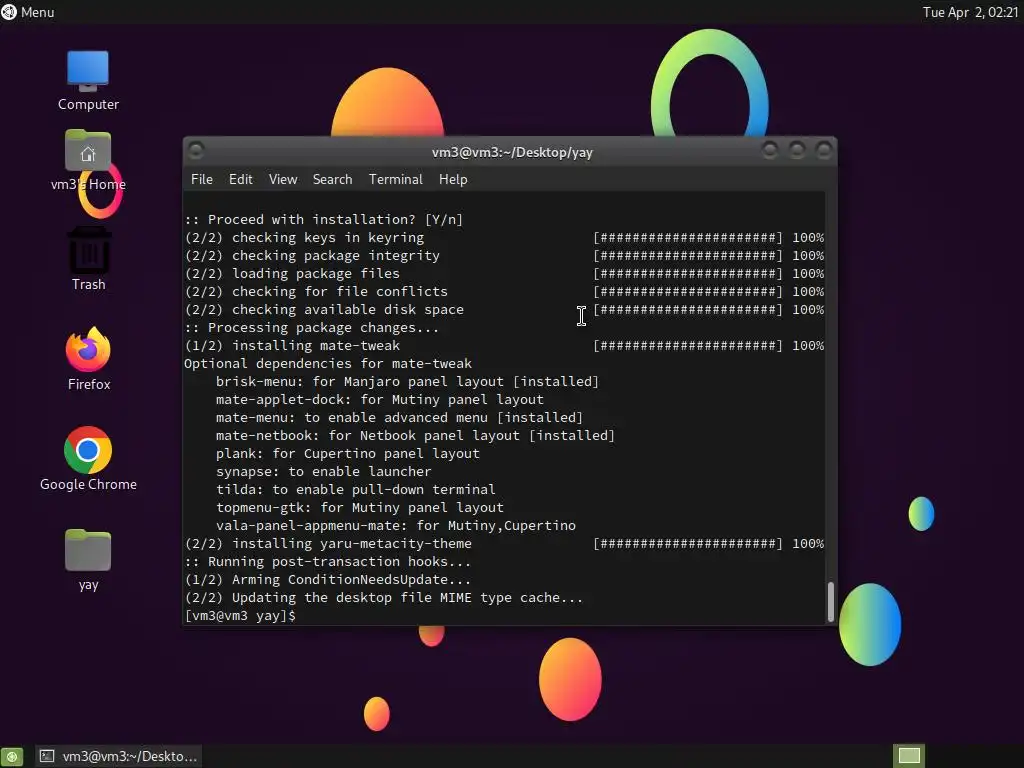Image resolution: width=1024 pixels, height=768 pixels.
Task: Click text "checking package integrity"
Action: 336,255
